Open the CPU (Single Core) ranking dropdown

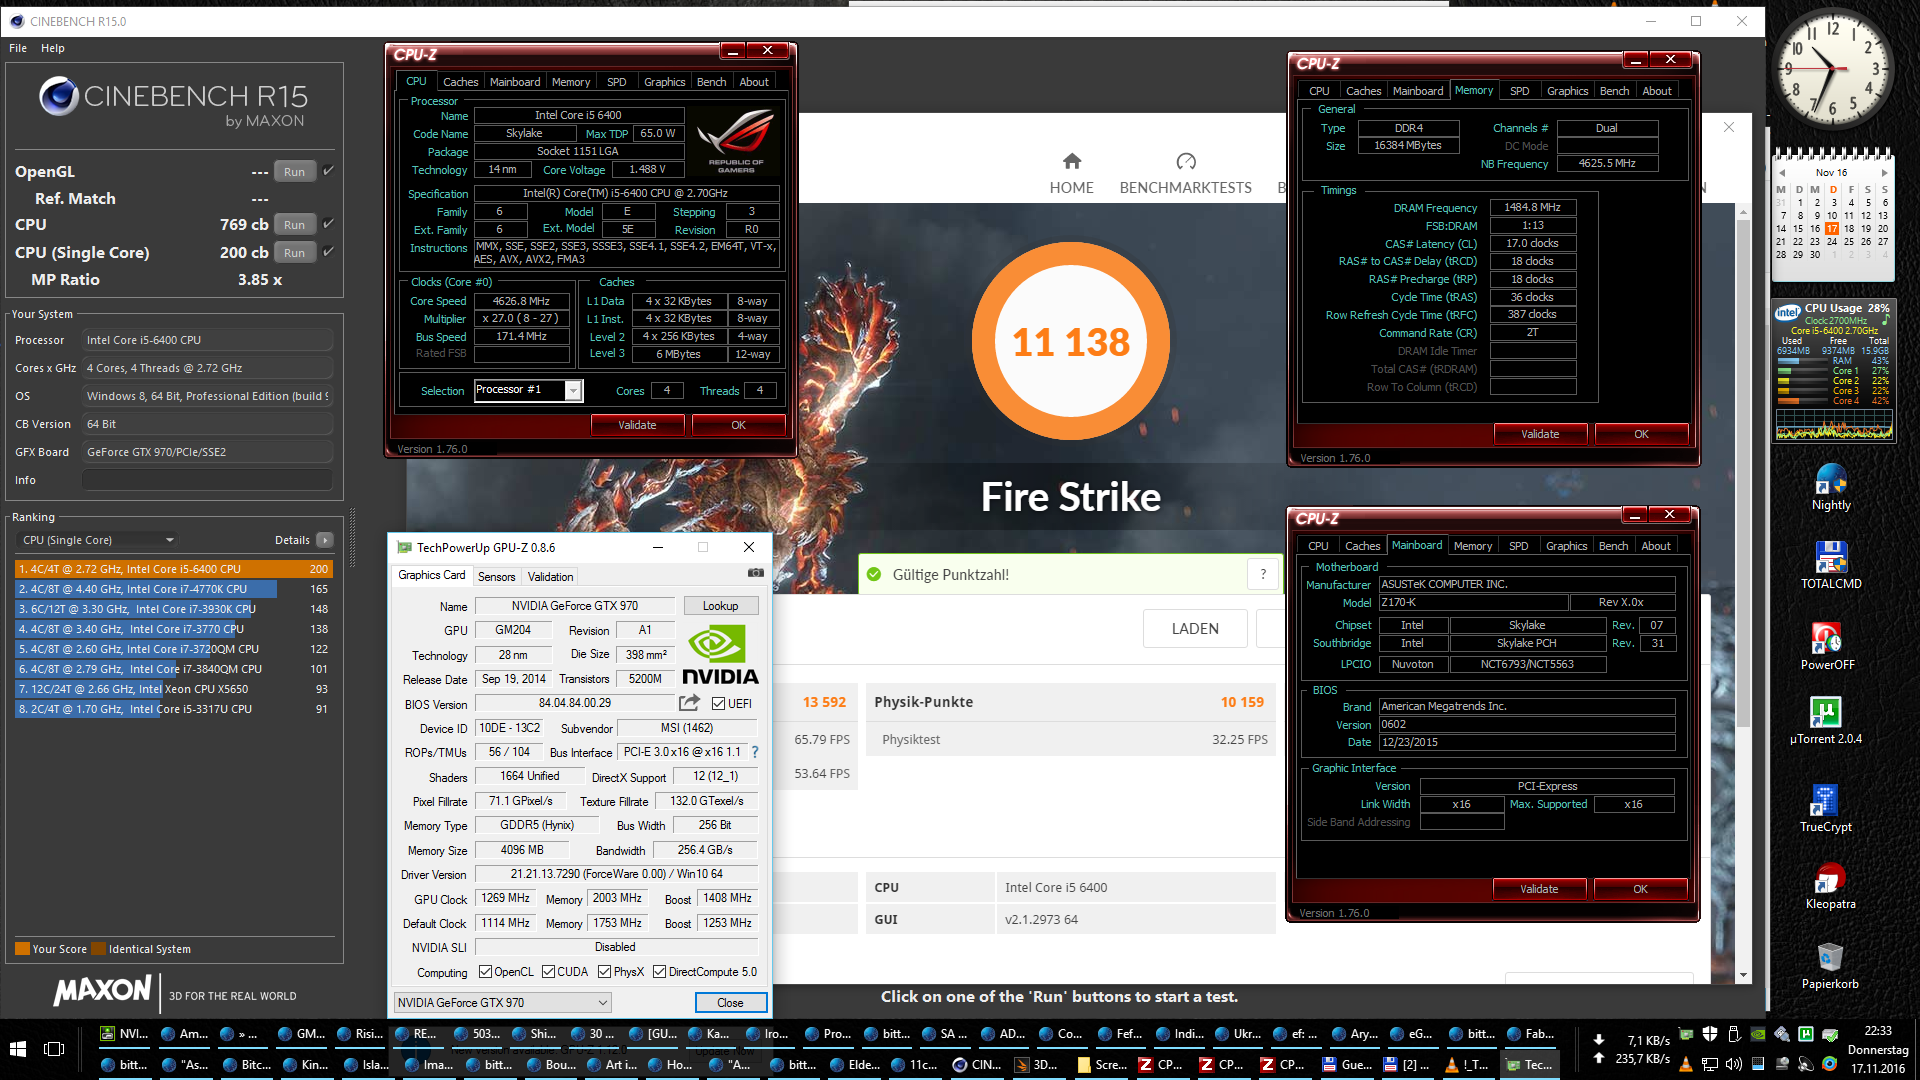point(98,540)
